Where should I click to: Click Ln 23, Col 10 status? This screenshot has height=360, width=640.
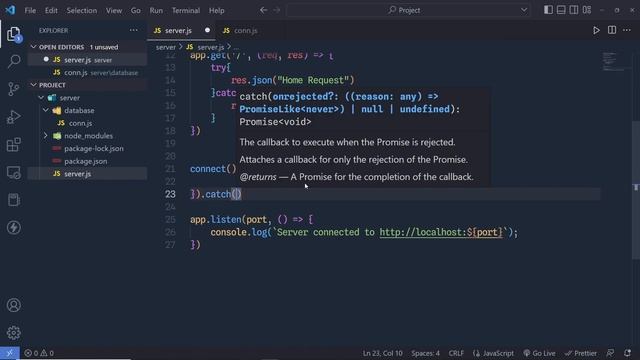pos(382,353)
